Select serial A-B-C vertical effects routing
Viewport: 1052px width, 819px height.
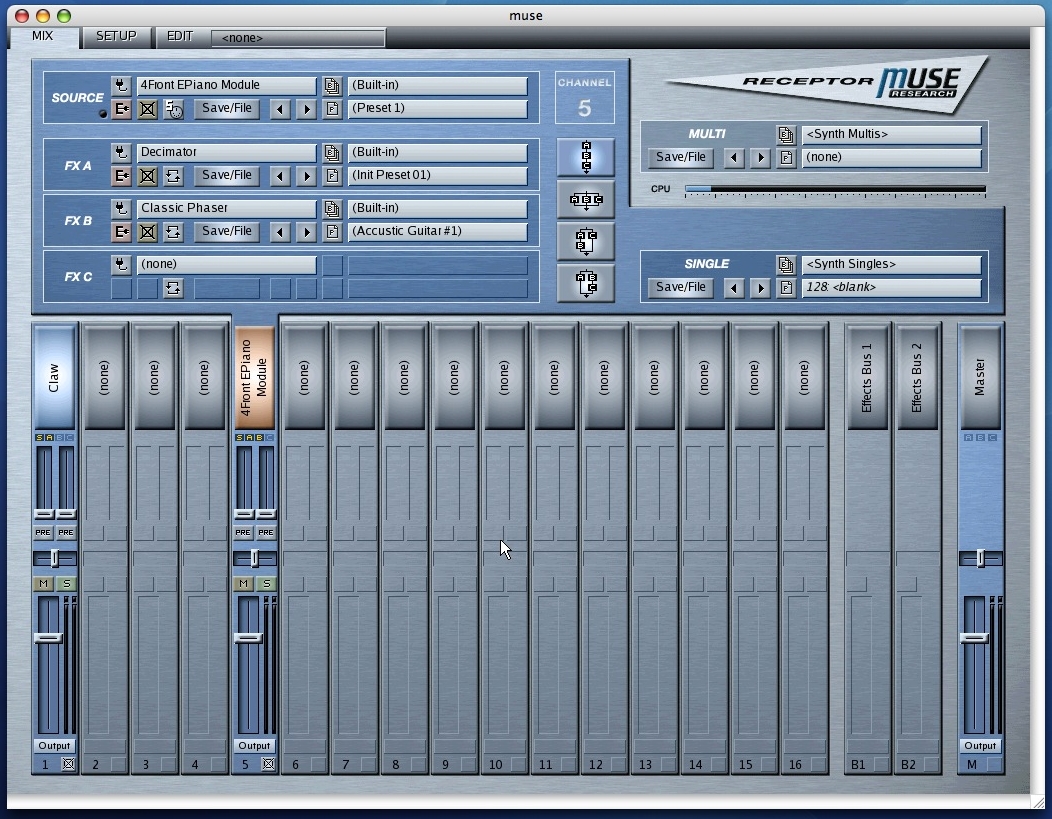(x=586, y=158)
